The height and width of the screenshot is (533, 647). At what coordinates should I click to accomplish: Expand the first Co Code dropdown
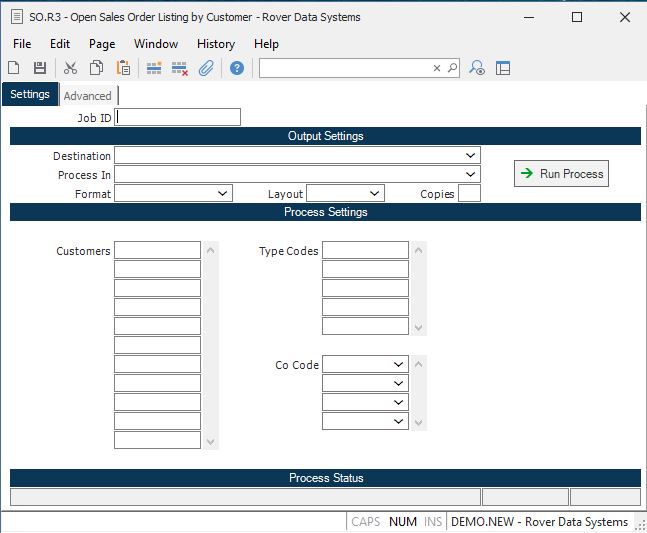click(x=398, y=365)
